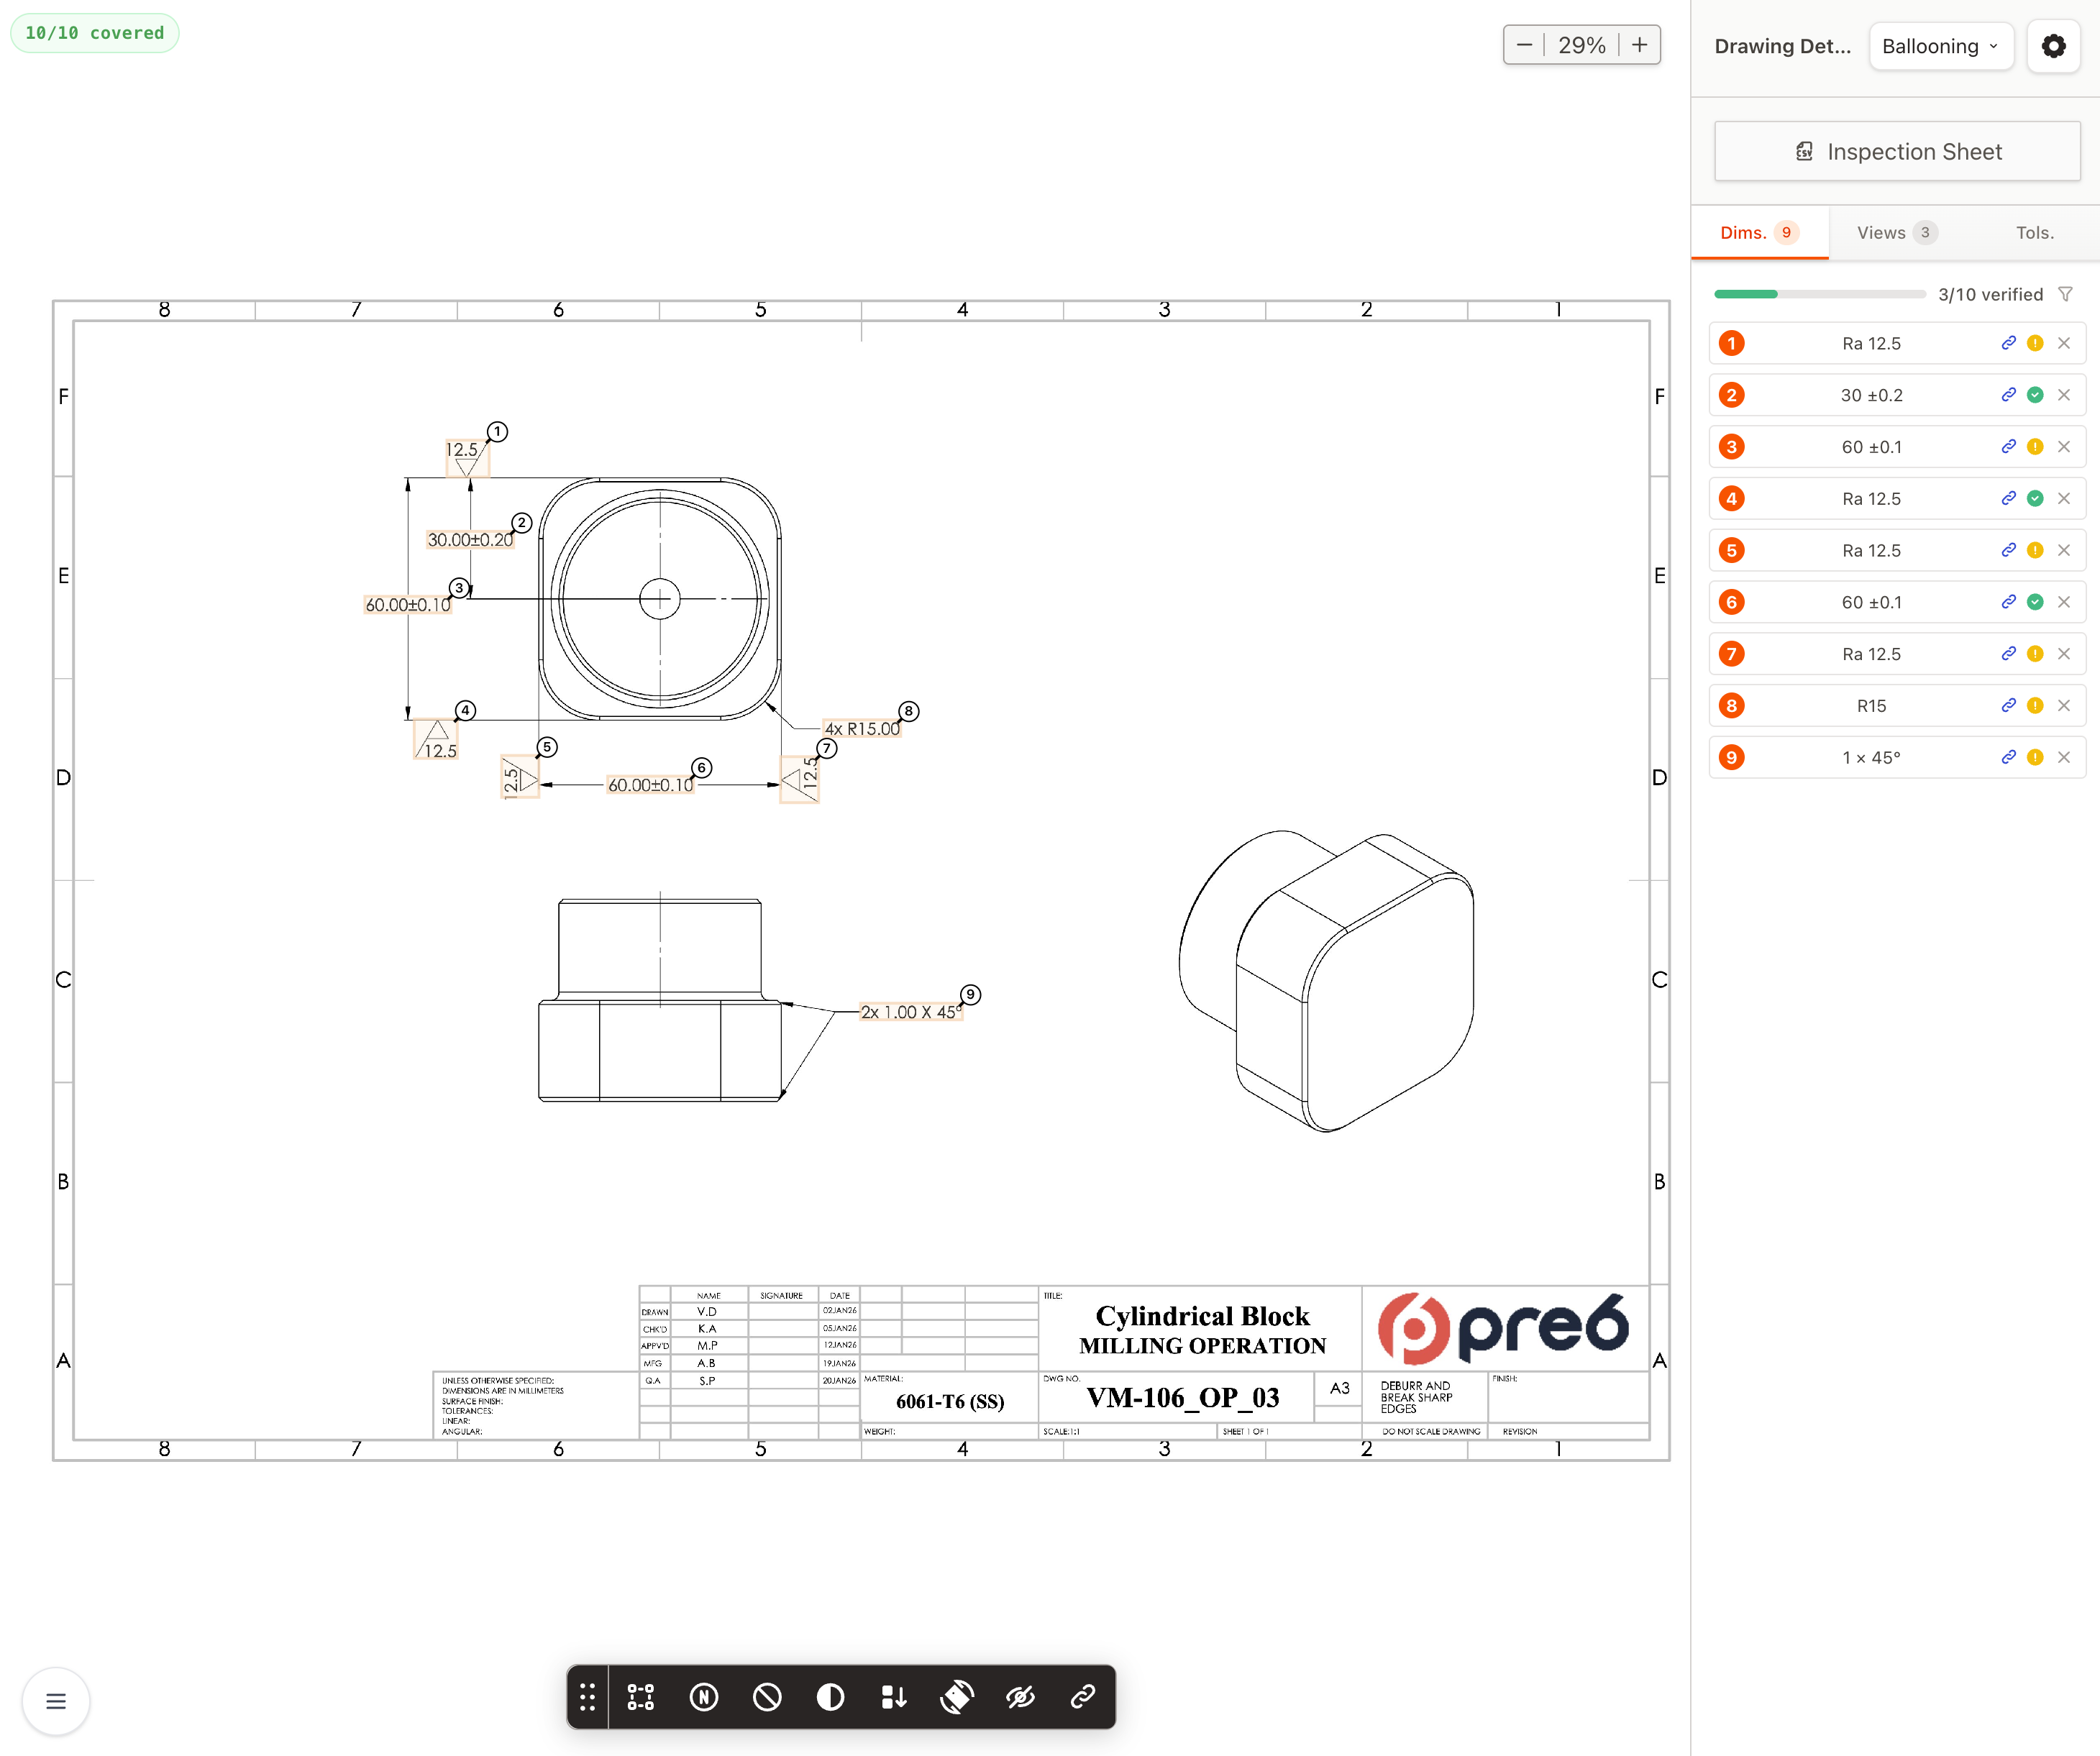Click the link icon on row 8 R15

pos(2008,706)
